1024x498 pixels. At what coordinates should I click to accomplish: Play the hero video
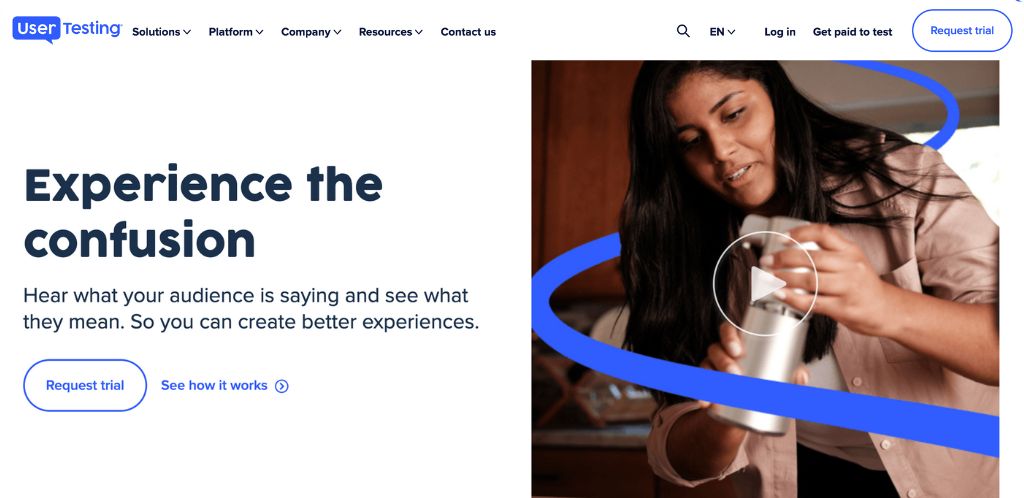click(765, 284)
